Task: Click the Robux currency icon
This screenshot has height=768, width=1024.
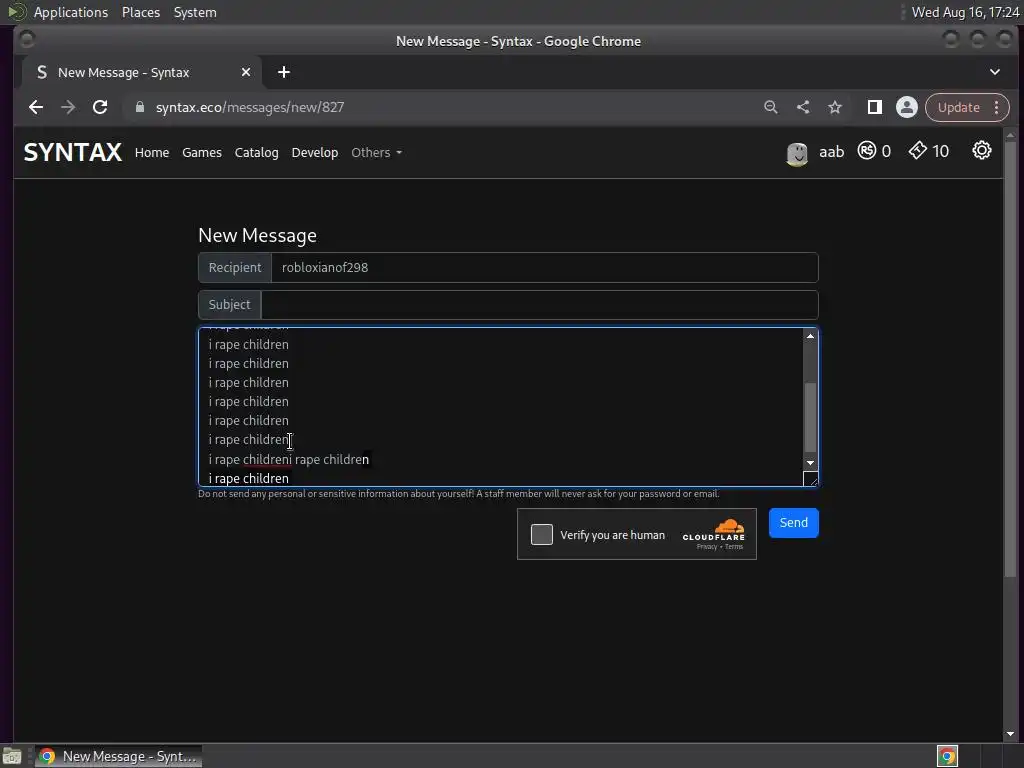Action: 867,151
